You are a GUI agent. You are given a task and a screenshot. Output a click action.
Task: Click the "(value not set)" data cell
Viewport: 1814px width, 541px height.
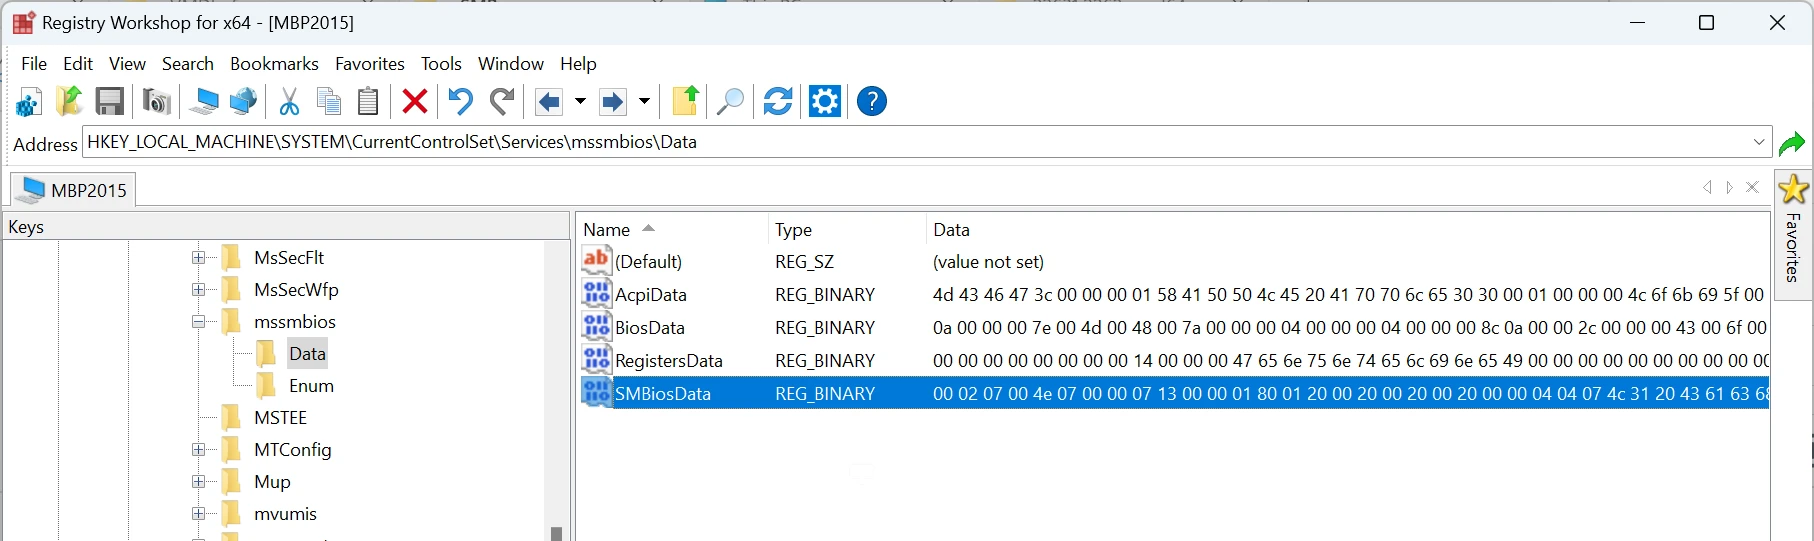988,262
